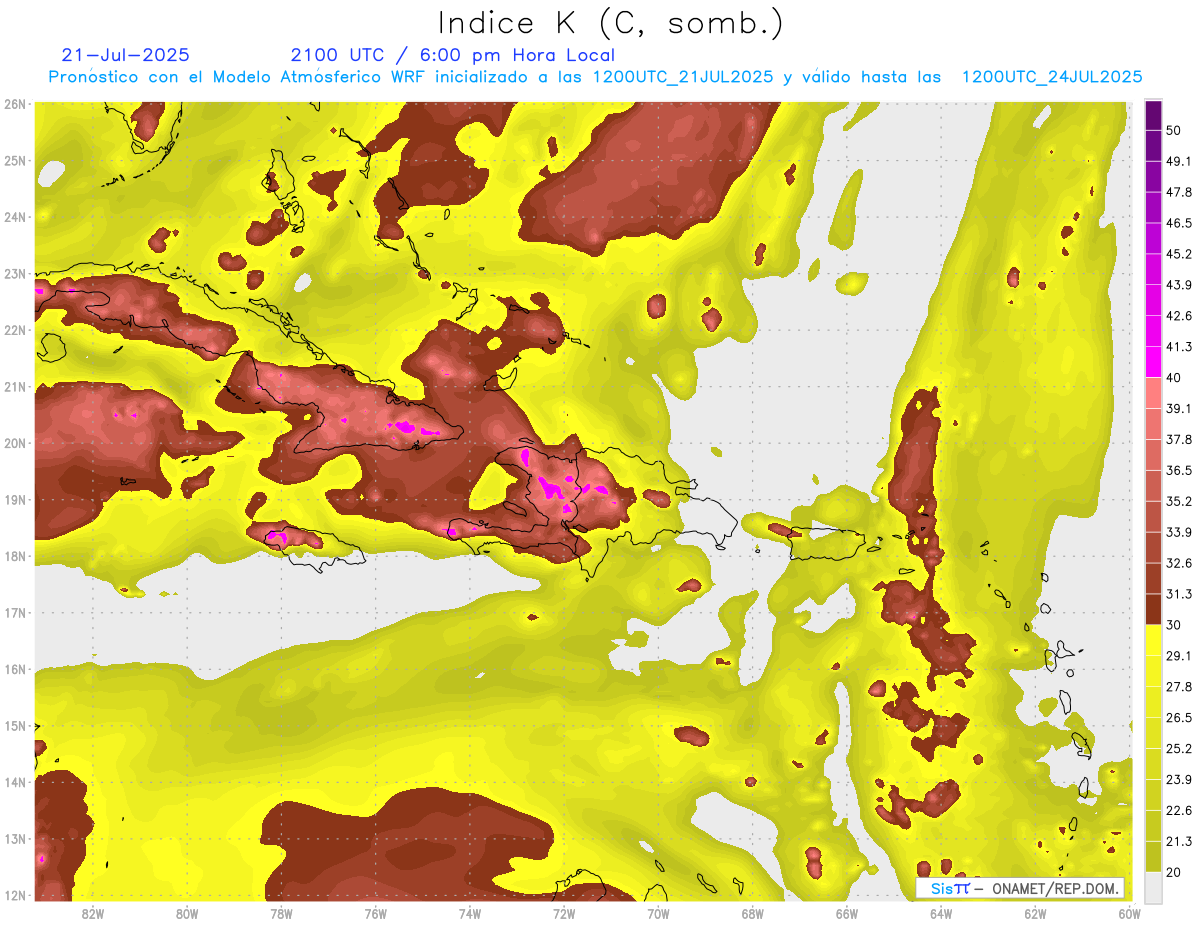Viewport: 1200px width, 927px height.
Task: Click the color scale value "21.3"
Action: pyautogui.click(x=1179, y=841)
